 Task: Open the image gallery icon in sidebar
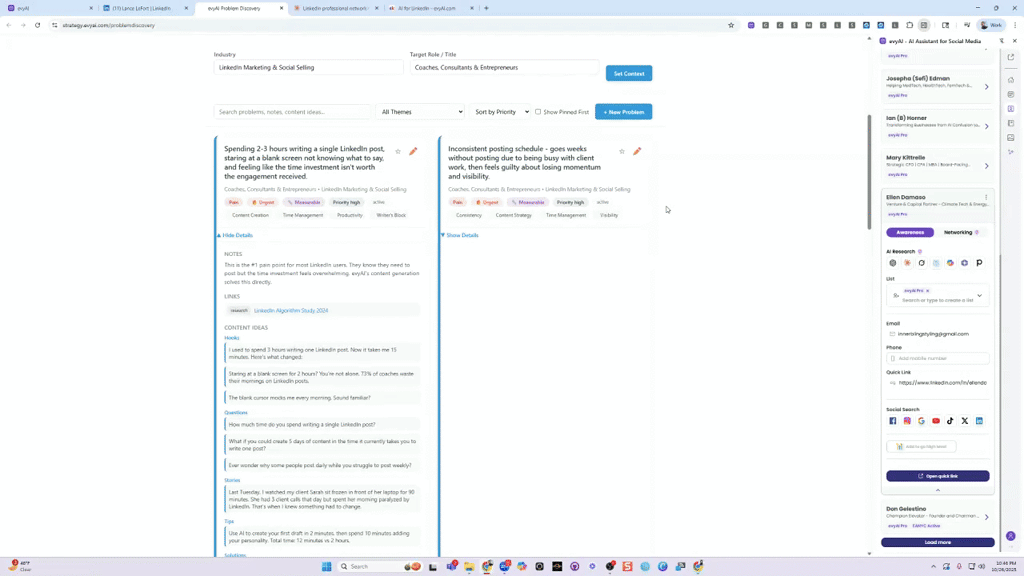[x=1011, y=138]
